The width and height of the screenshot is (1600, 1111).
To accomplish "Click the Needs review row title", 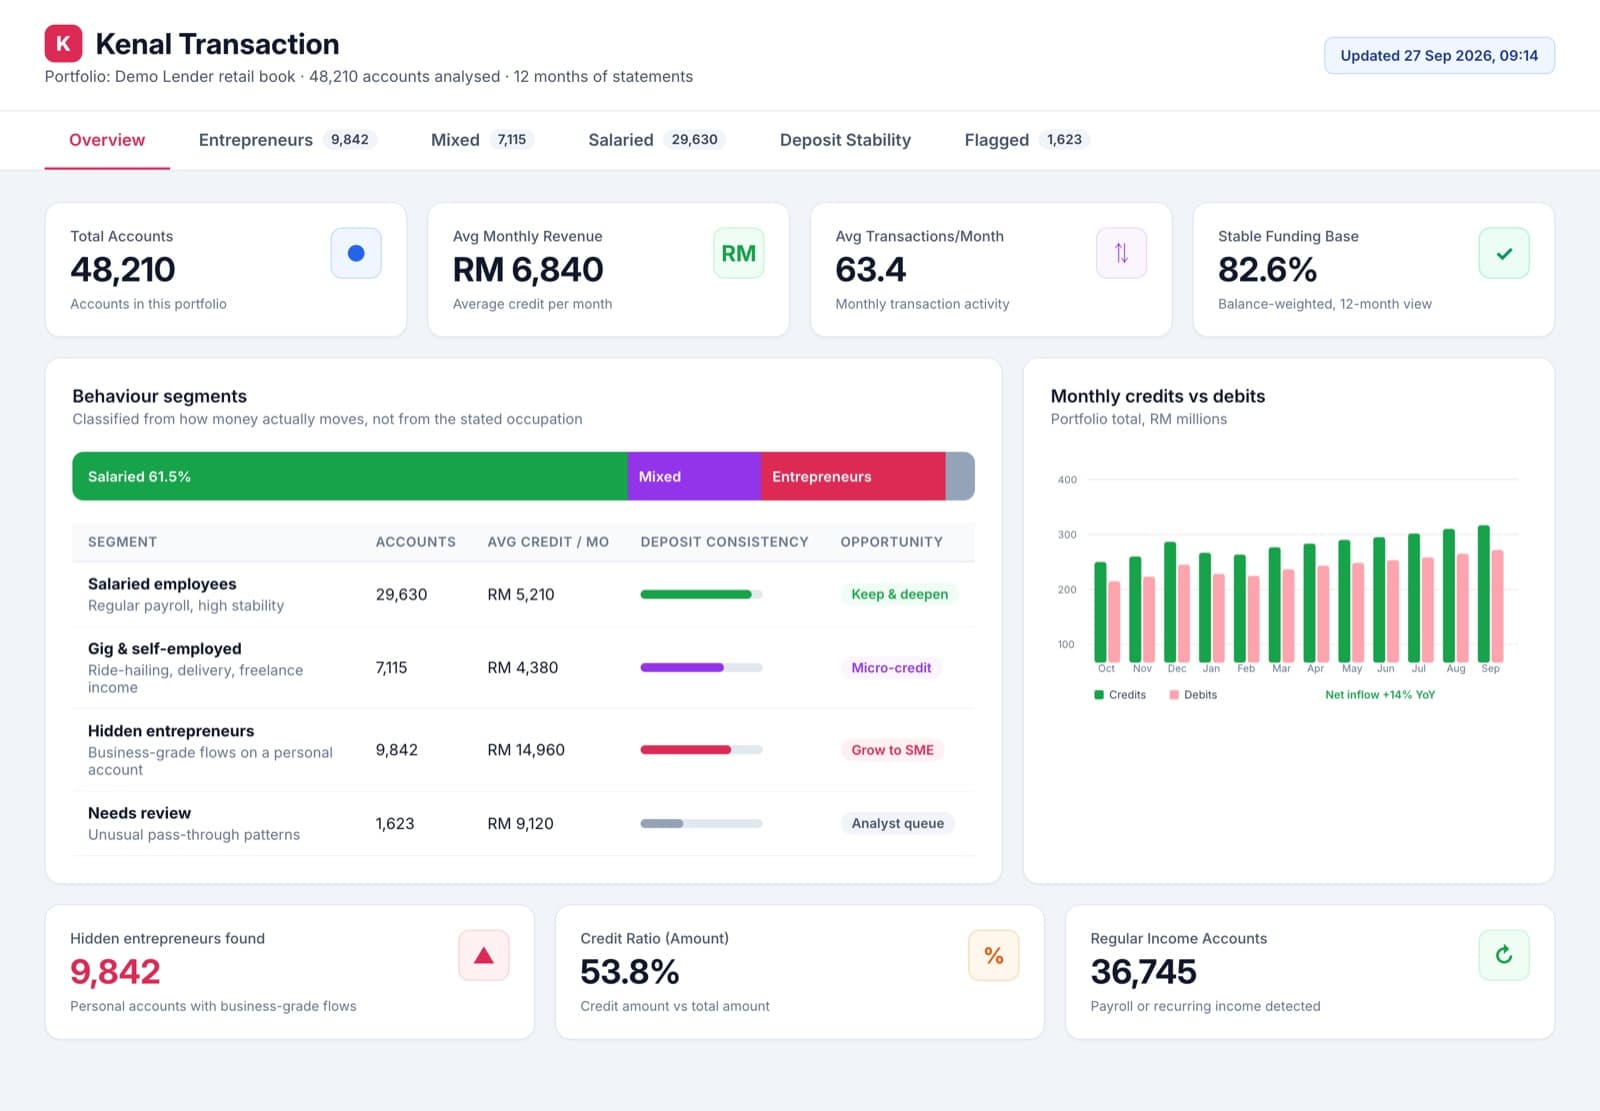I will 139,813.
